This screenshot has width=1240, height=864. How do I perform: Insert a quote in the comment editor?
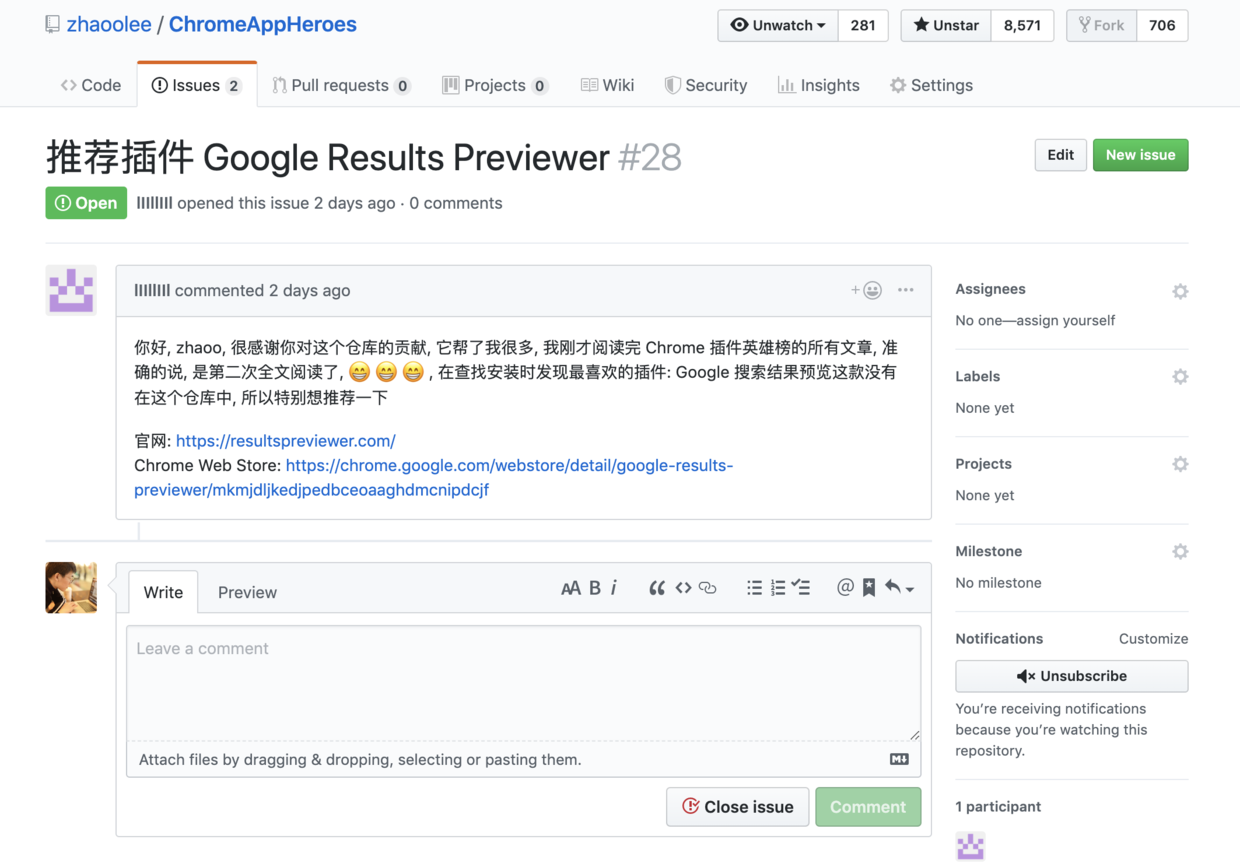tap(657, 588)
